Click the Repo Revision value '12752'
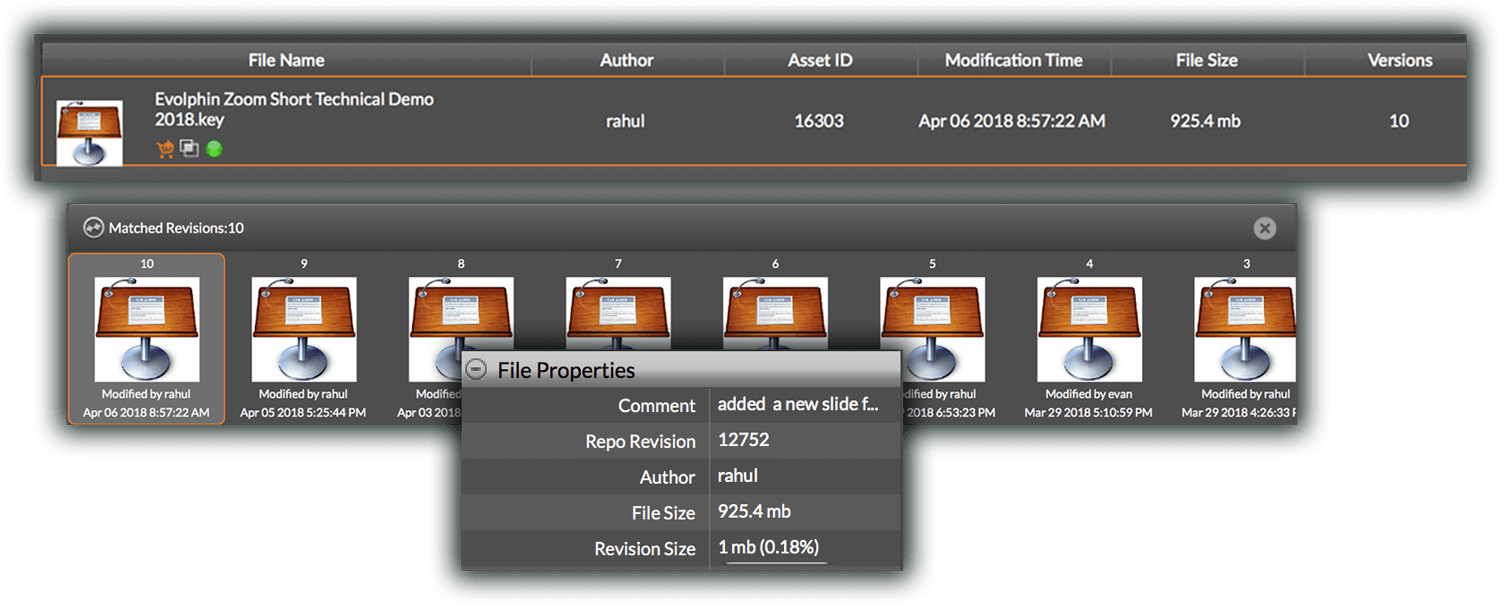Viewport: 1500px width, 604px height. (x=745, y=440)
